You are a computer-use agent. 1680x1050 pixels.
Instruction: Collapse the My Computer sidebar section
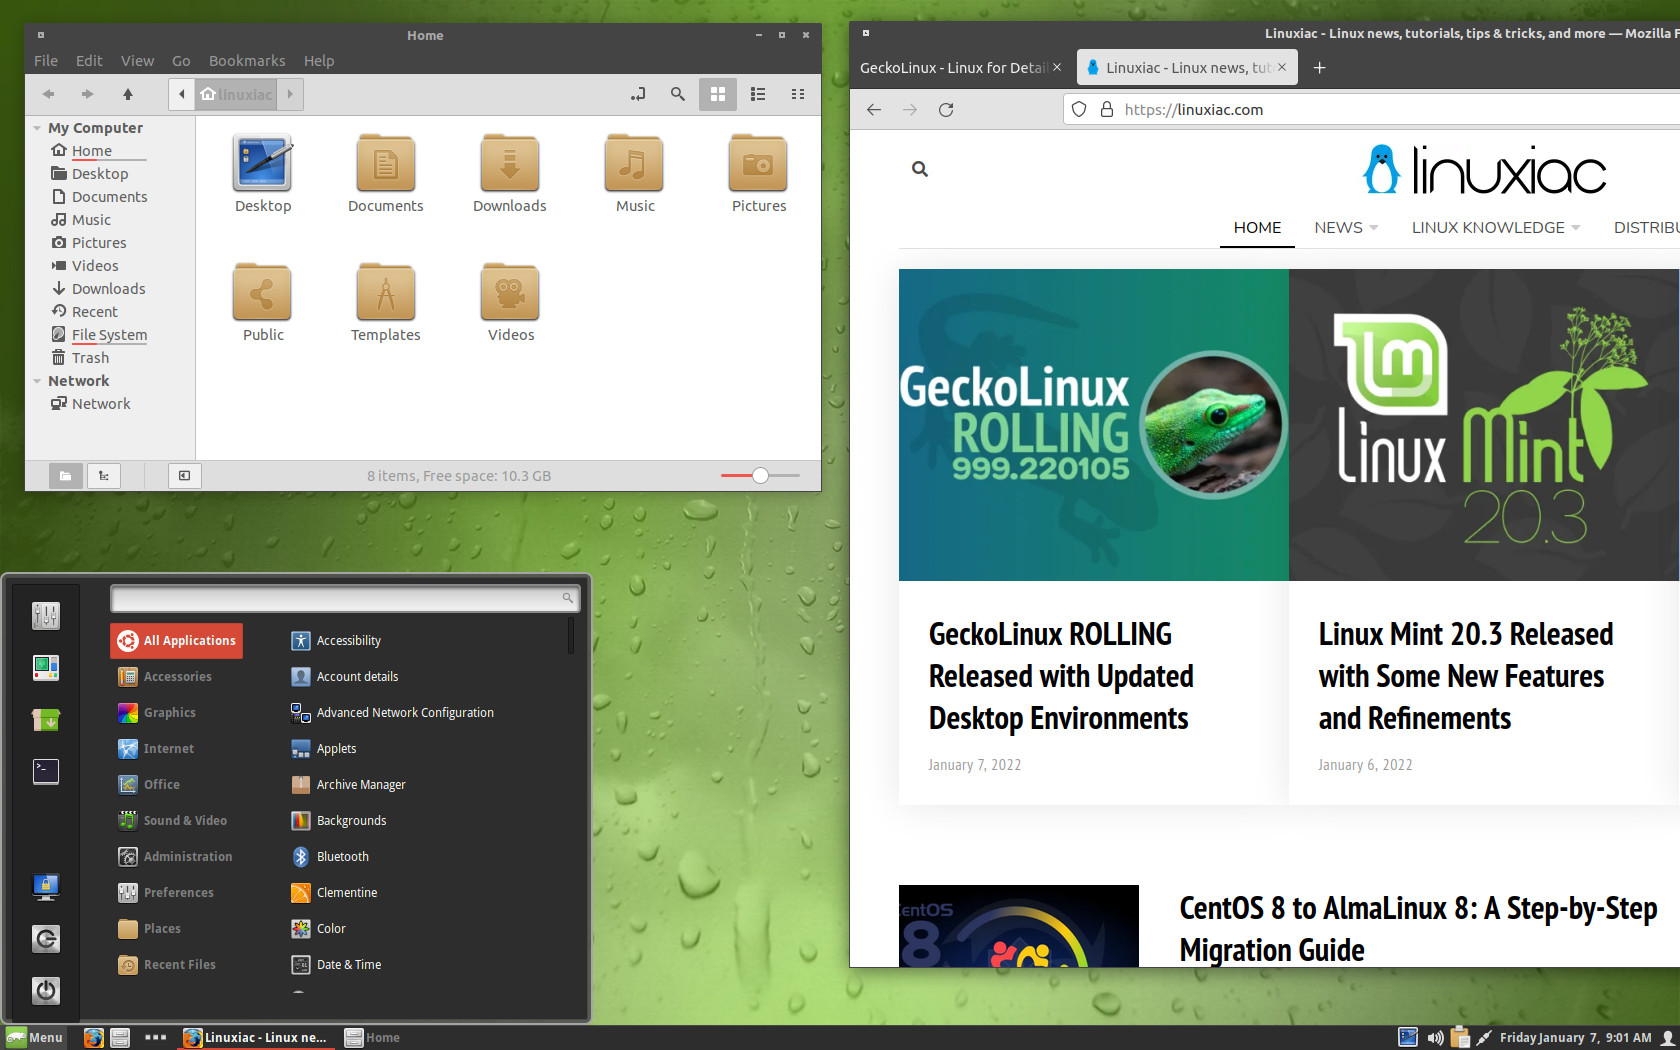coord(37,128)
